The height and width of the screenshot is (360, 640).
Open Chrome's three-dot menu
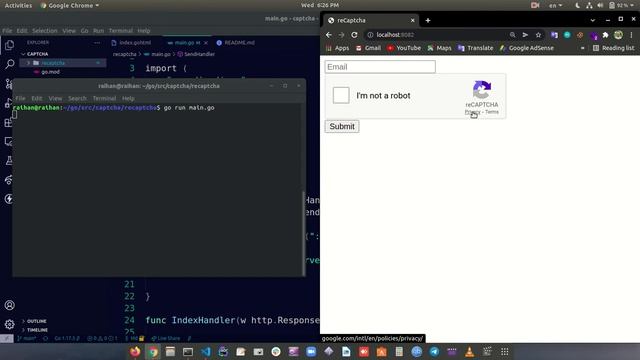(x=631, y=35)
